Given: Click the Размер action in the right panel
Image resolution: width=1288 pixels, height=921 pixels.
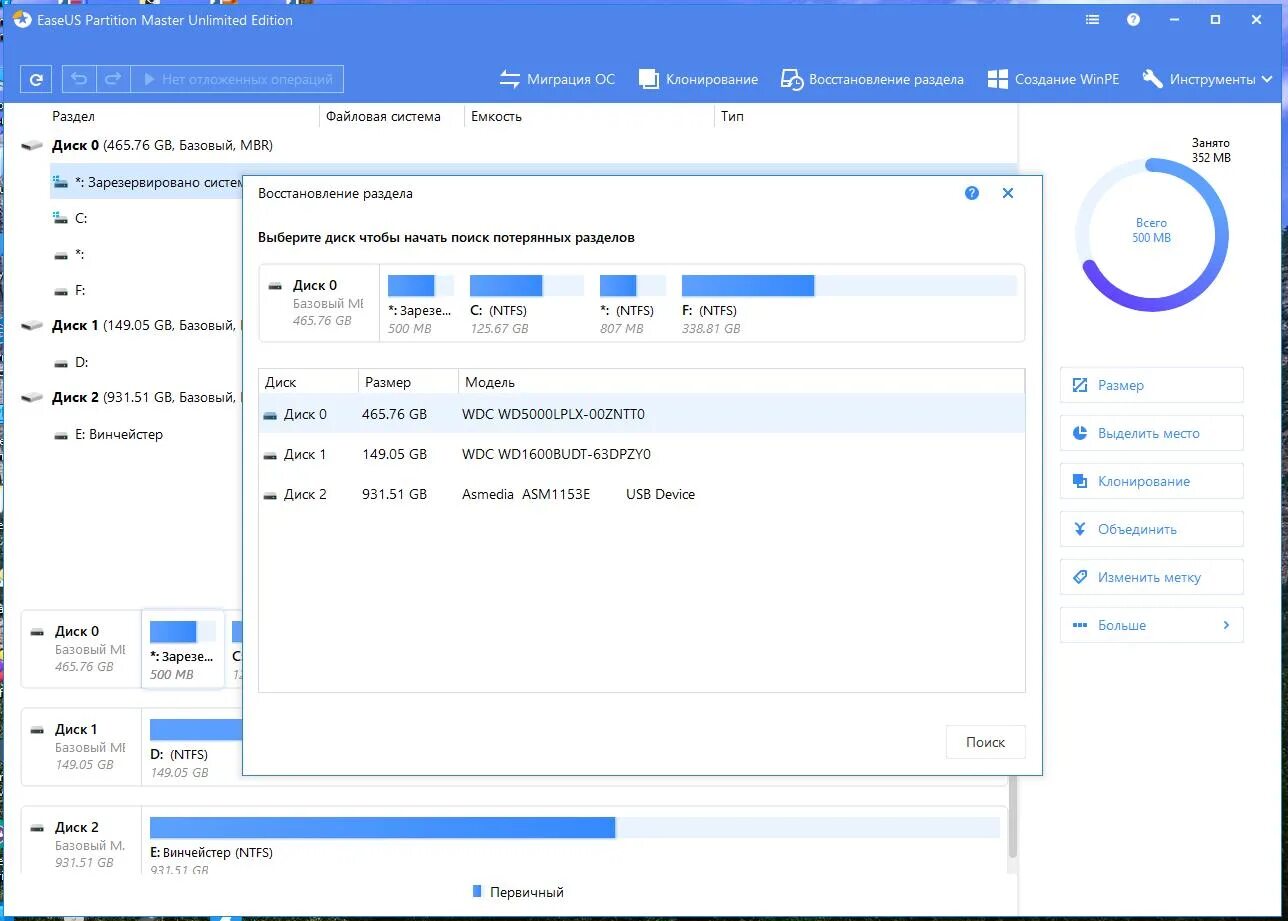Looking at the screenshot, I should point(1151,385).
